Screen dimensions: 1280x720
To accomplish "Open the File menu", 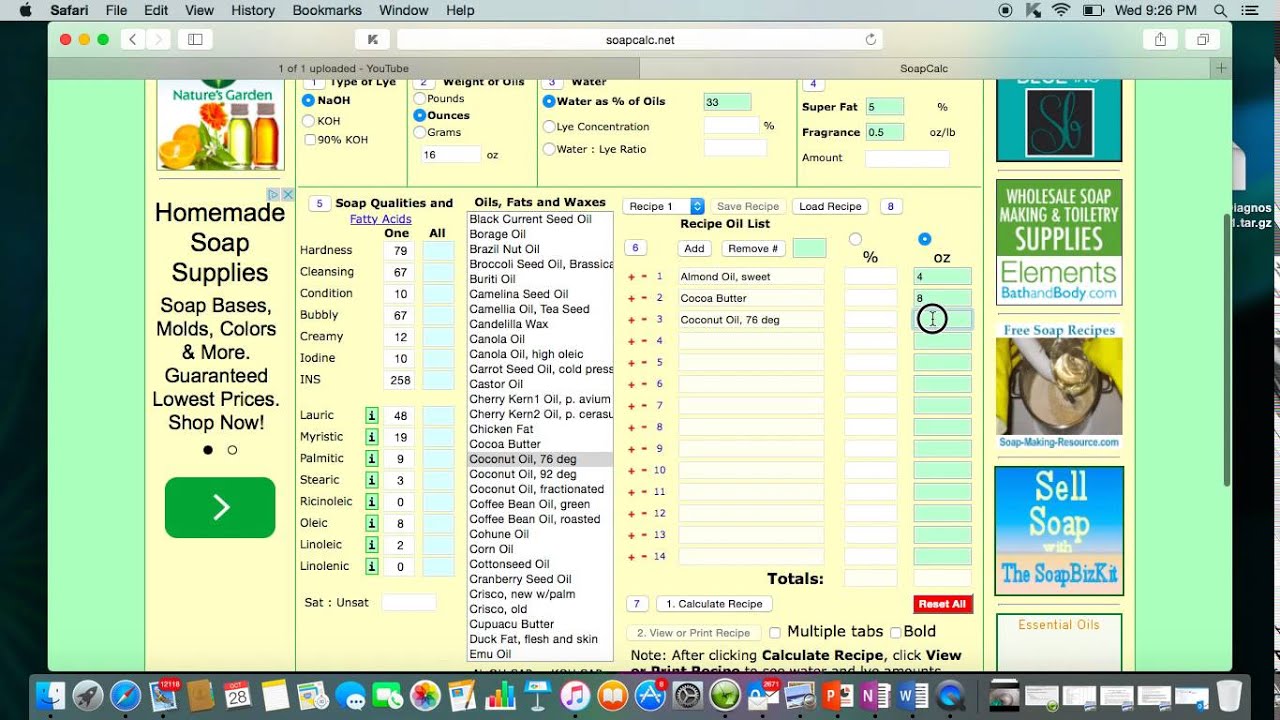I will (x=116, y=10).
